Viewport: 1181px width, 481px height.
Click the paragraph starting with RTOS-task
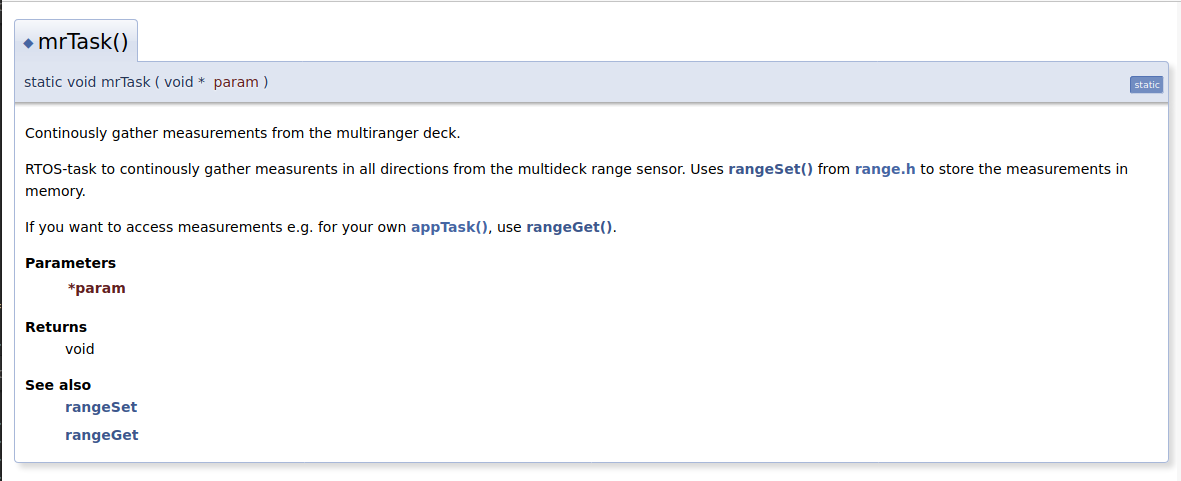click(x=350, y=169)
